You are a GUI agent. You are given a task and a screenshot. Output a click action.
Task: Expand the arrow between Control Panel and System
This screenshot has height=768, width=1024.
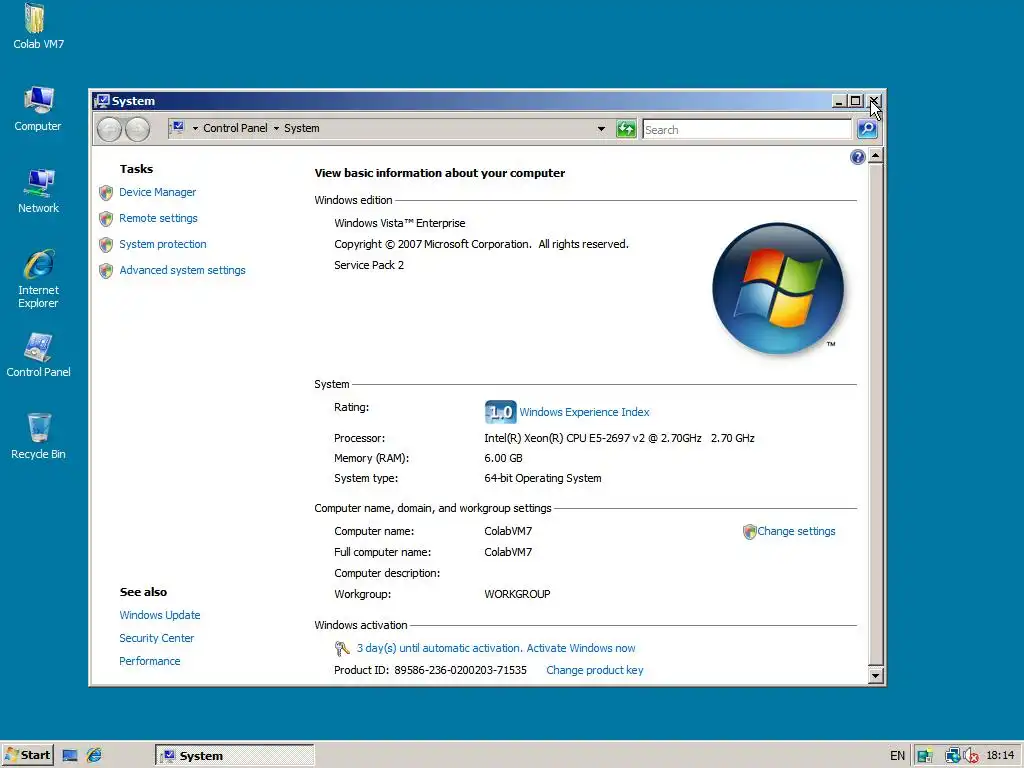276,129
